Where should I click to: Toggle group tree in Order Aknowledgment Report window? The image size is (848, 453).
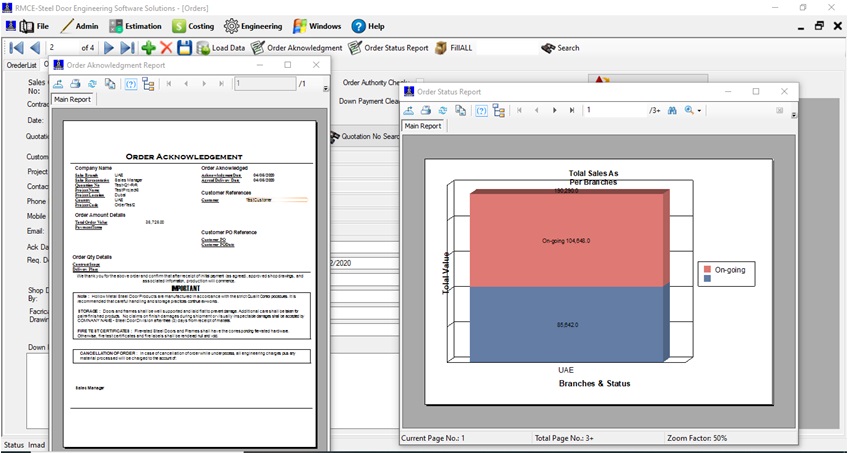point(148,84)
